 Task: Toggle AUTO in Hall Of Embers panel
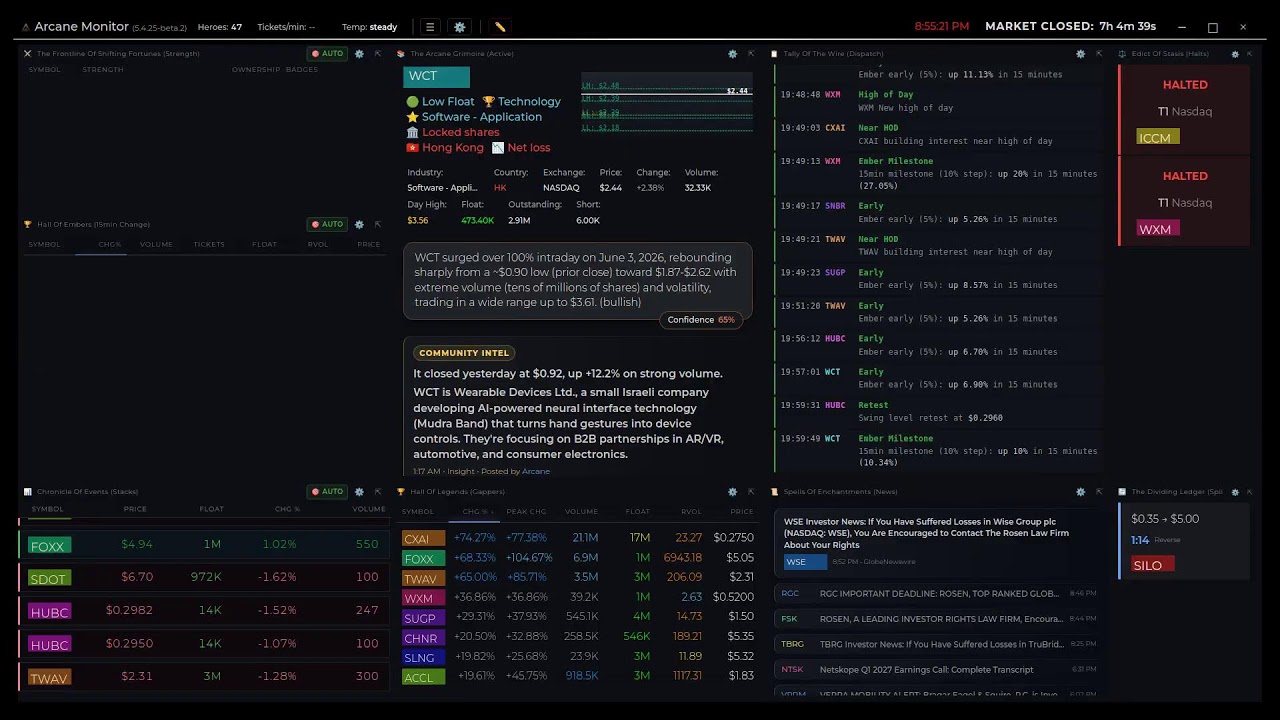tap(327, 224)
